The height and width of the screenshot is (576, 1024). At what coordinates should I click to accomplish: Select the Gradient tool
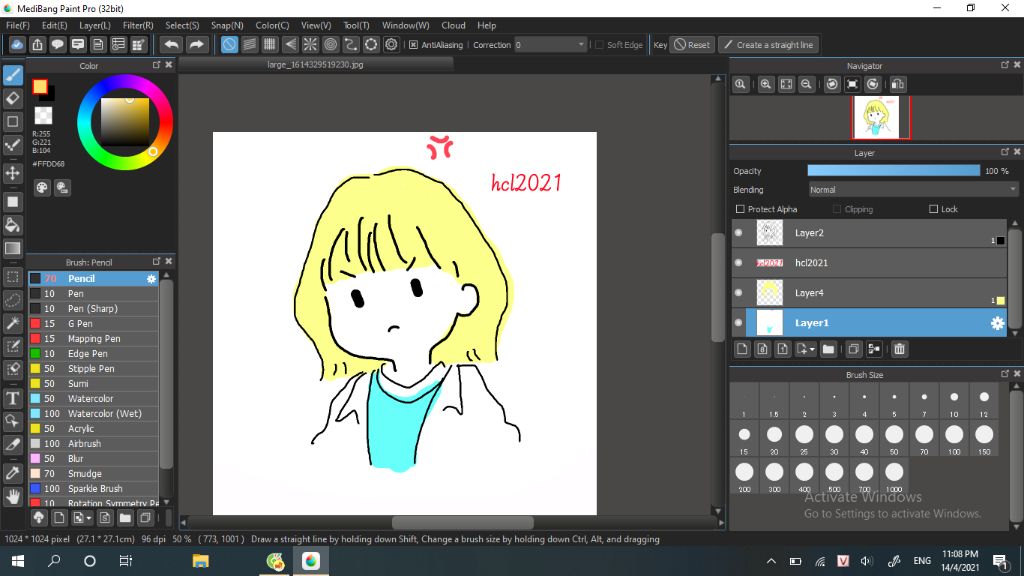12,248
